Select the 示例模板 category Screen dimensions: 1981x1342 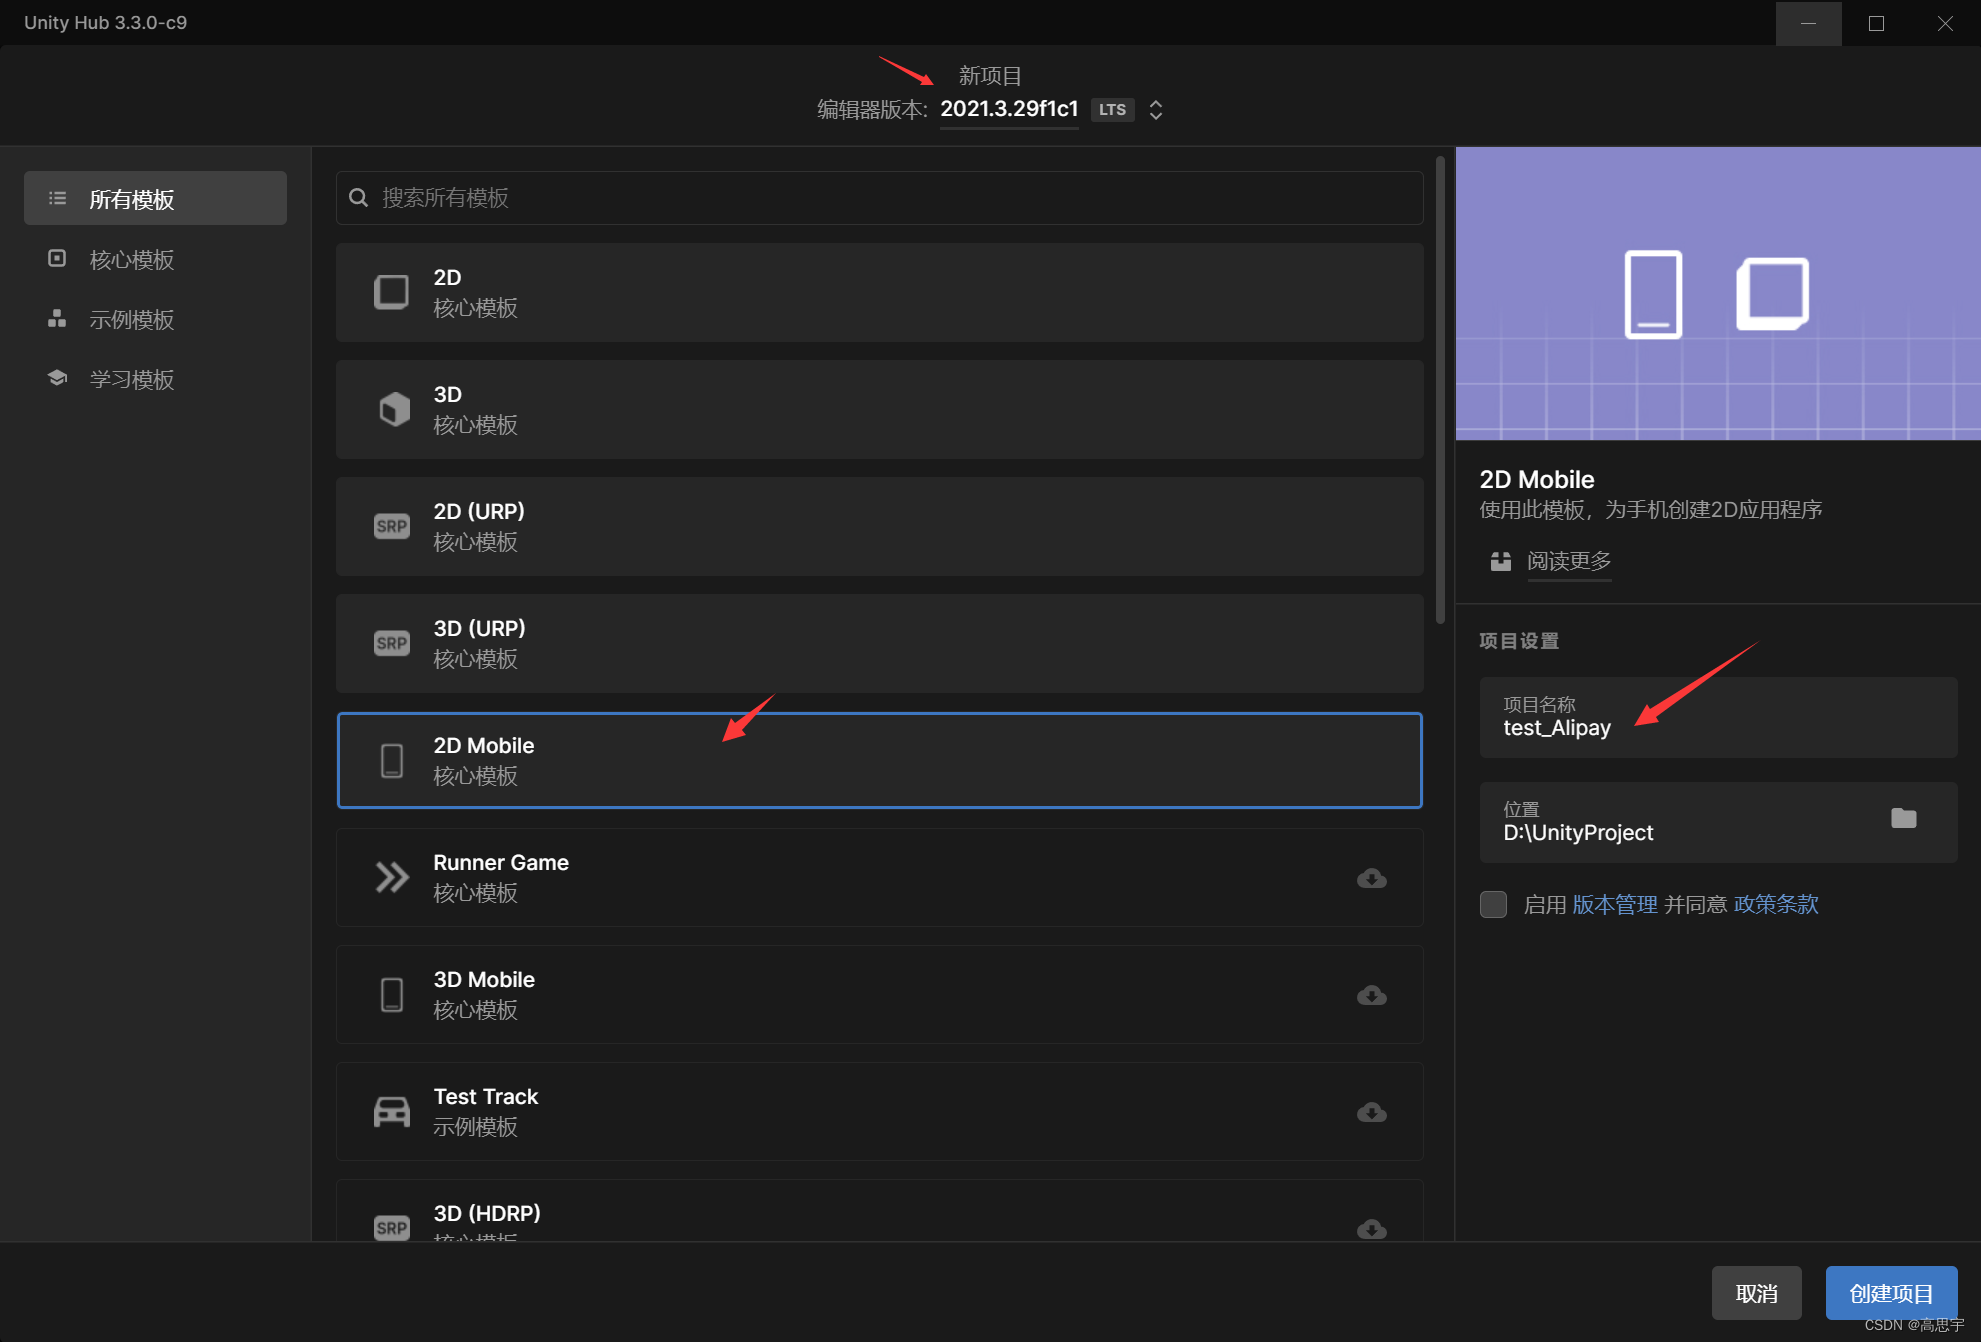click(x=155, y=319)
